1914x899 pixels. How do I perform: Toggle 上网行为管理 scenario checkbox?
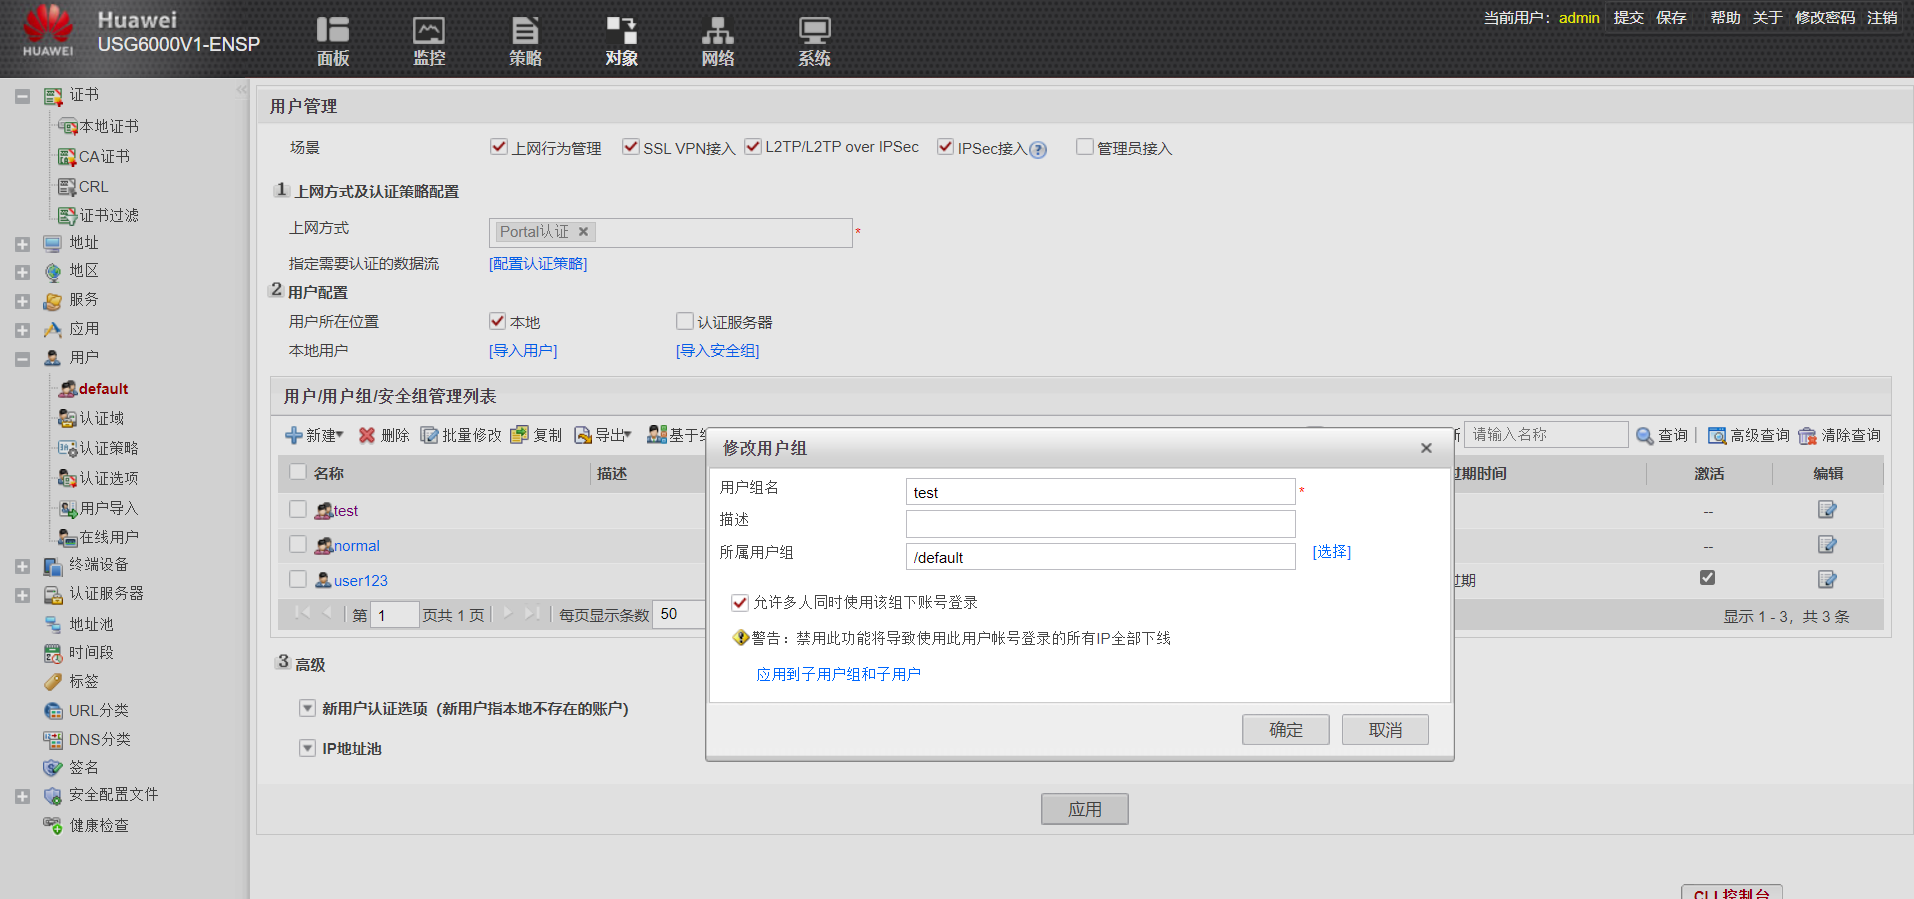499,147
